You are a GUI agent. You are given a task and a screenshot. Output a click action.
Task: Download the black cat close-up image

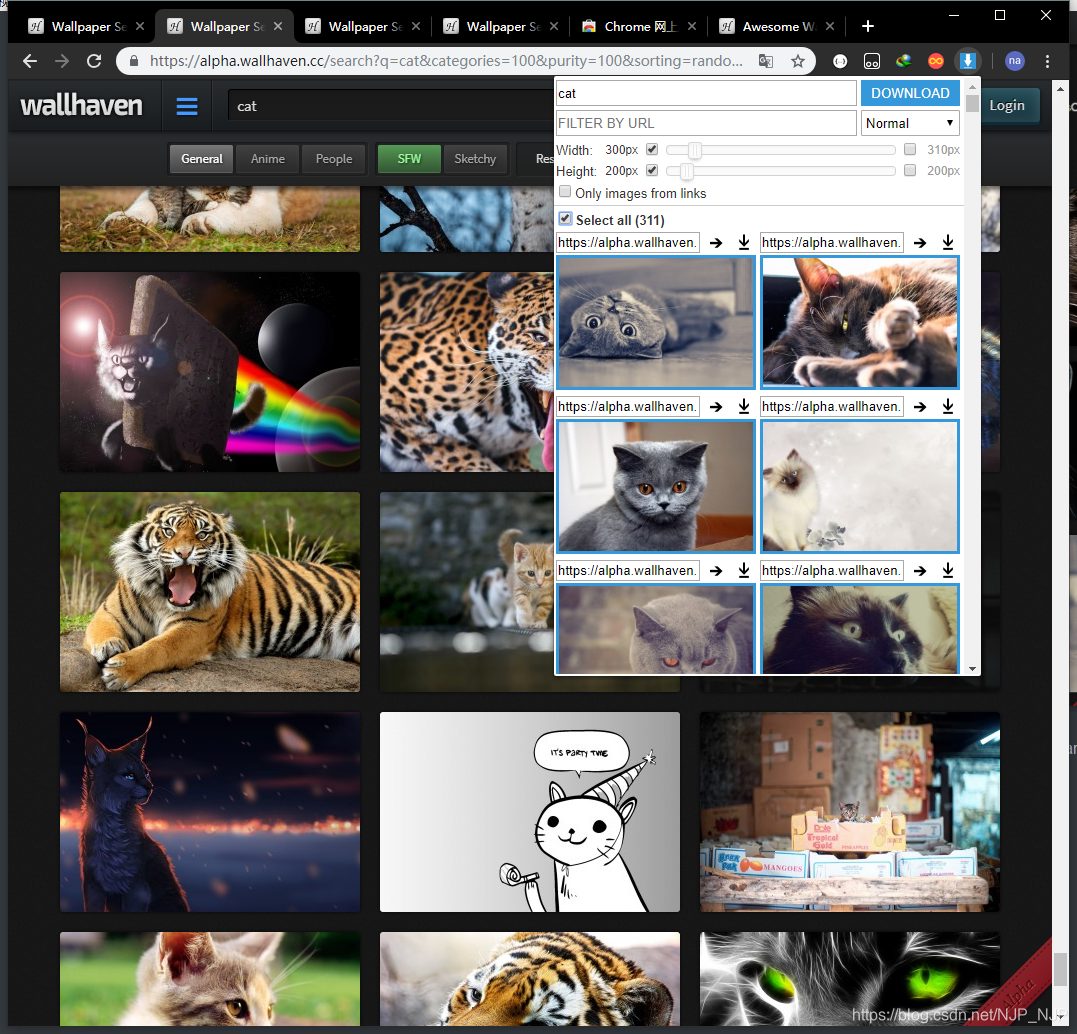click(x=948, y=570)
